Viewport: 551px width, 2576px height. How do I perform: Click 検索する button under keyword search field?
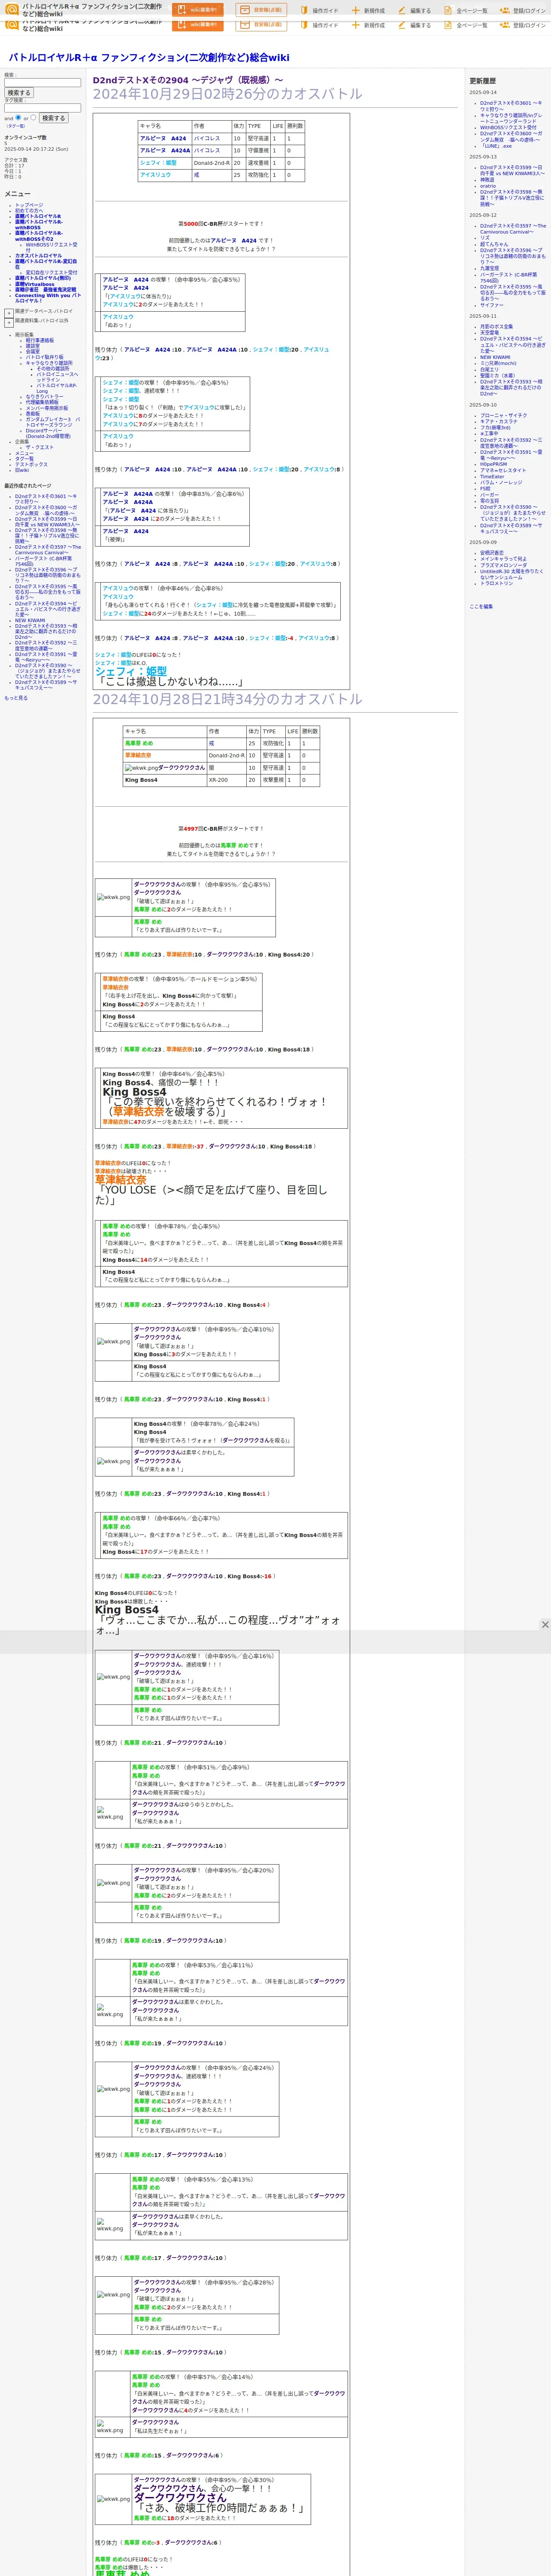pyautogui.click(x=19, y=93)
